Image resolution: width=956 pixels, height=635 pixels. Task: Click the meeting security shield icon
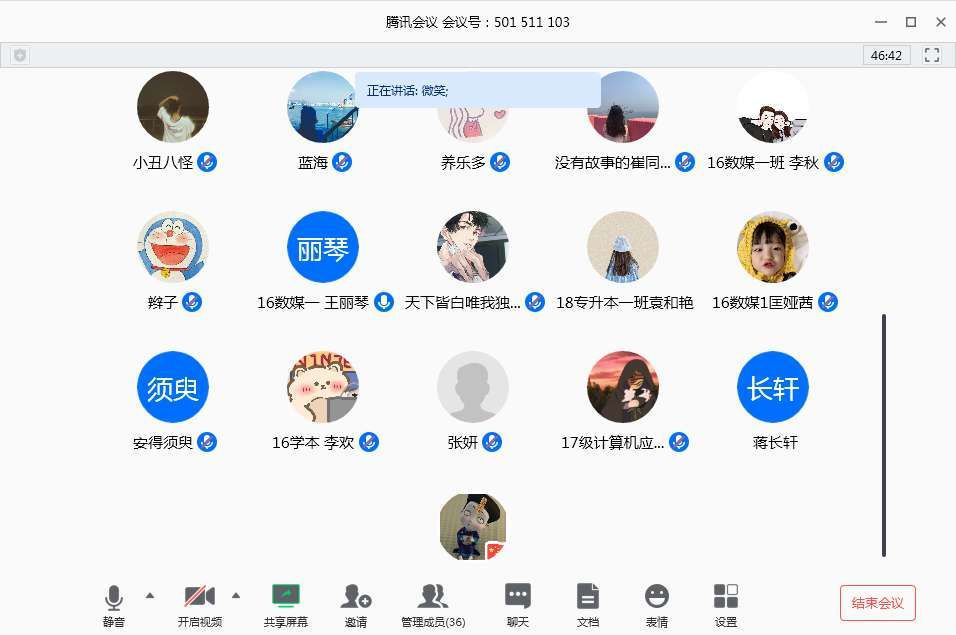(20, 56)
